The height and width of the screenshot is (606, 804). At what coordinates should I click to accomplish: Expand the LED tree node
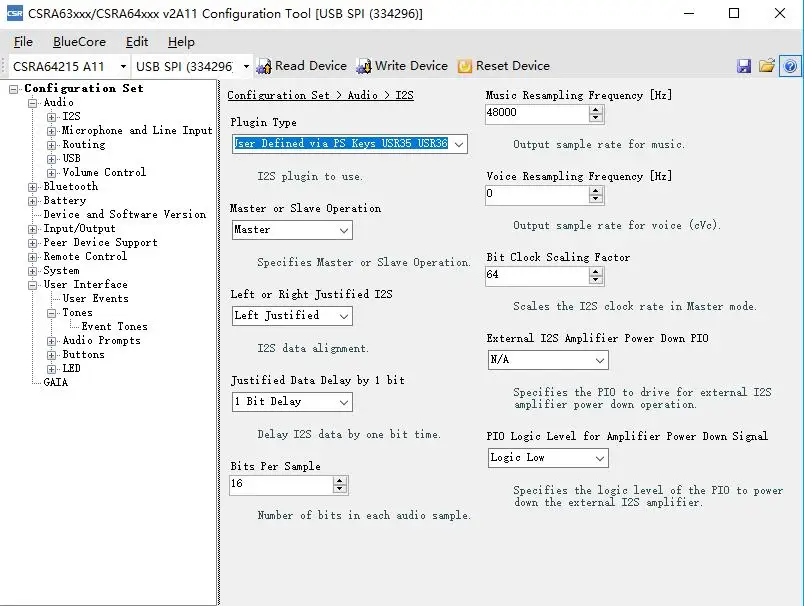[51, 369]
